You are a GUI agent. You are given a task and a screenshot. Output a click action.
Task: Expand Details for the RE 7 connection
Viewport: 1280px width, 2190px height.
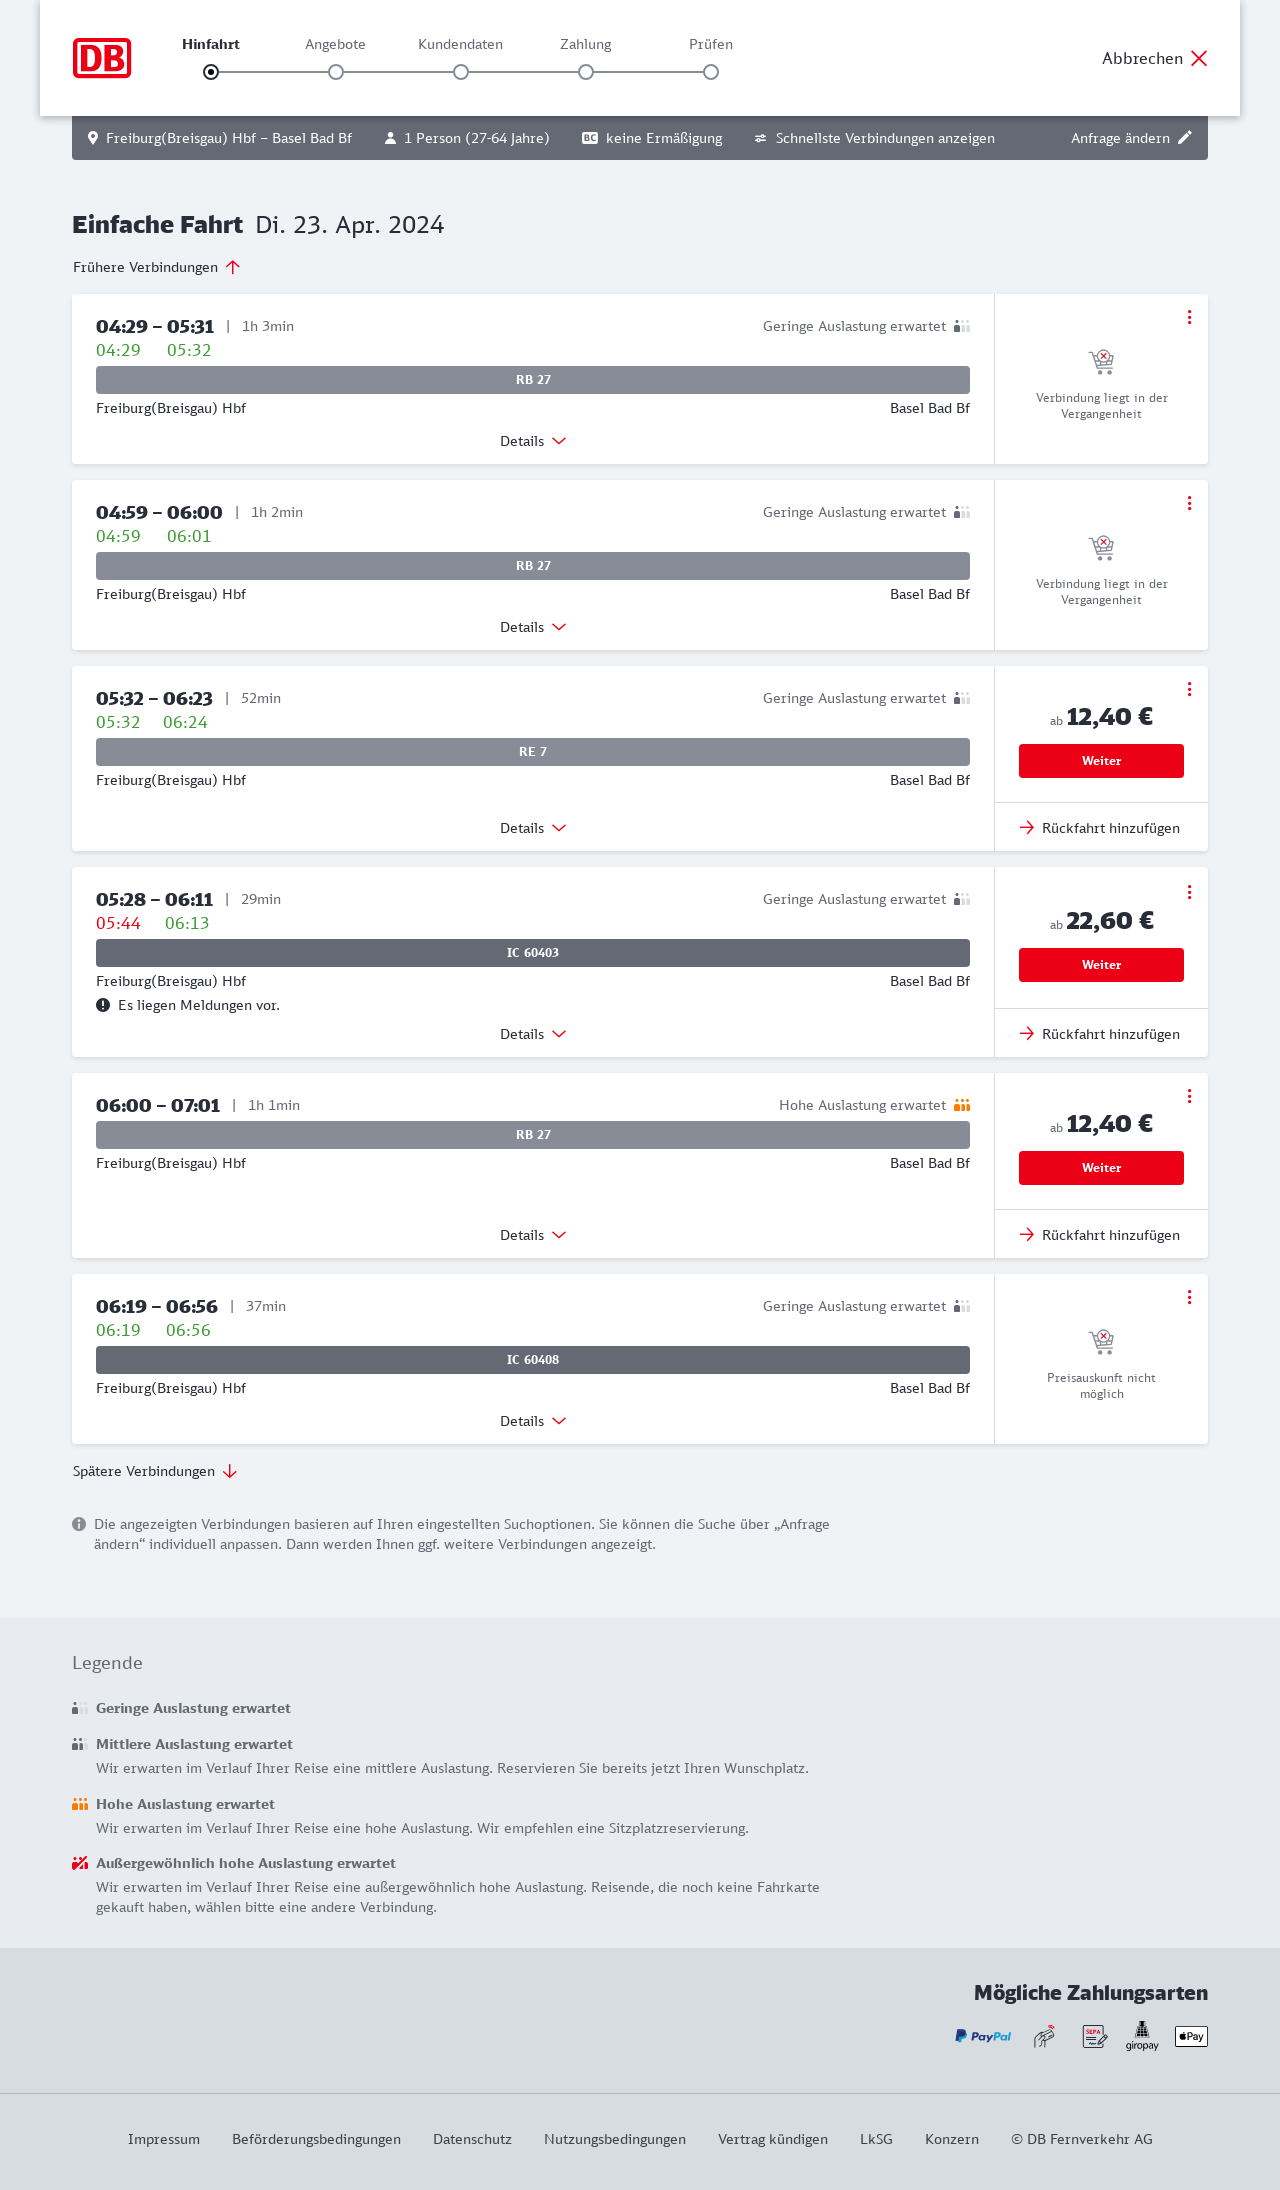coord(533,828)
